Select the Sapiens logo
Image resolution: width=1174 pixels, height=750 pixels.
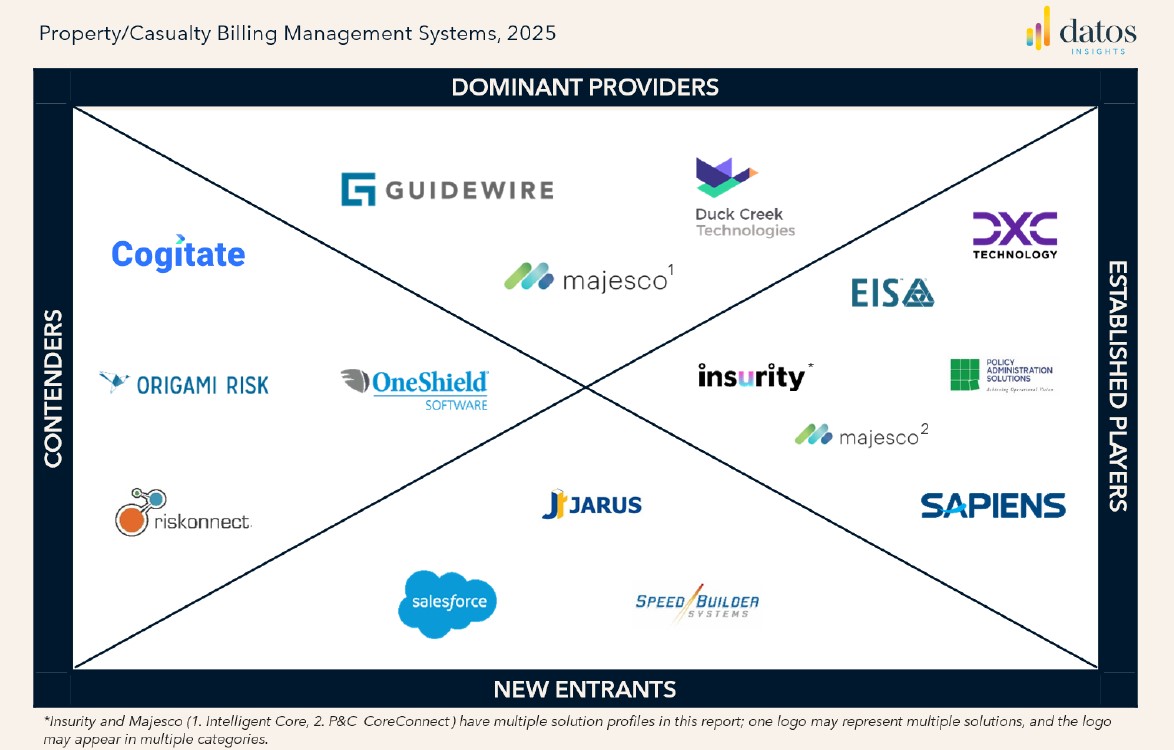[x=992, y=506]
